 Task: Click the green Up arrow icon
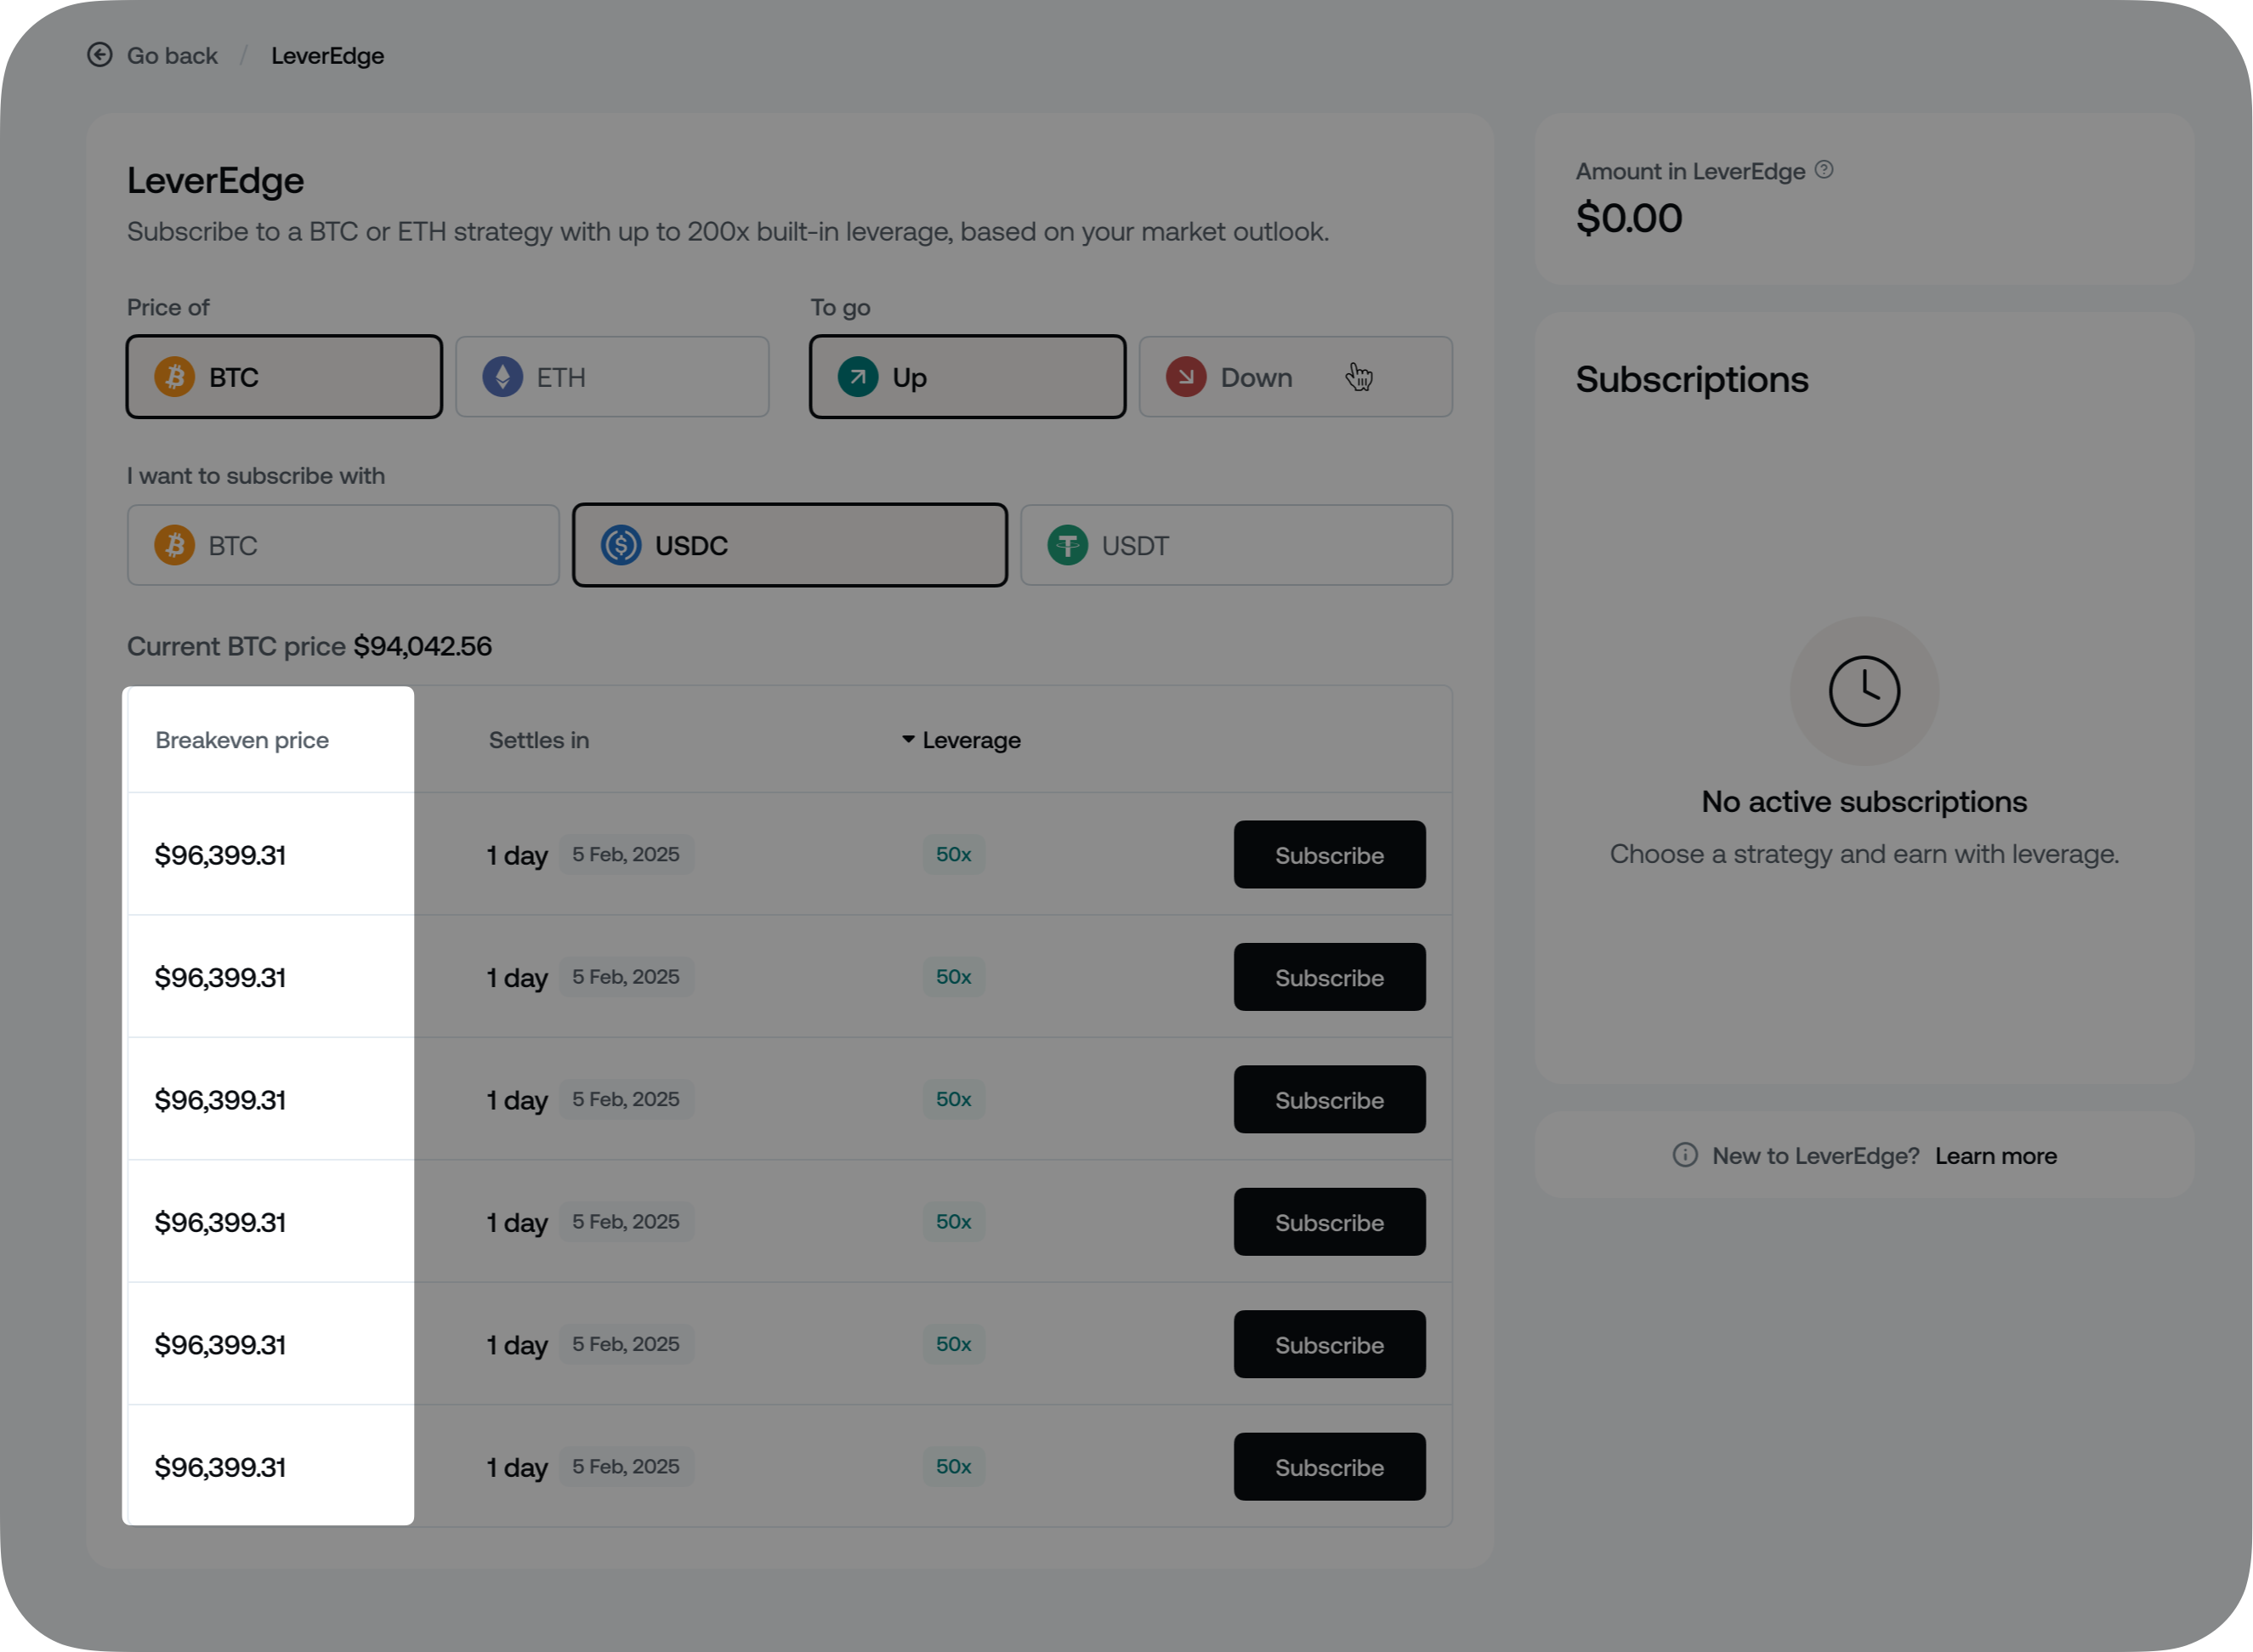click(858, 377)
